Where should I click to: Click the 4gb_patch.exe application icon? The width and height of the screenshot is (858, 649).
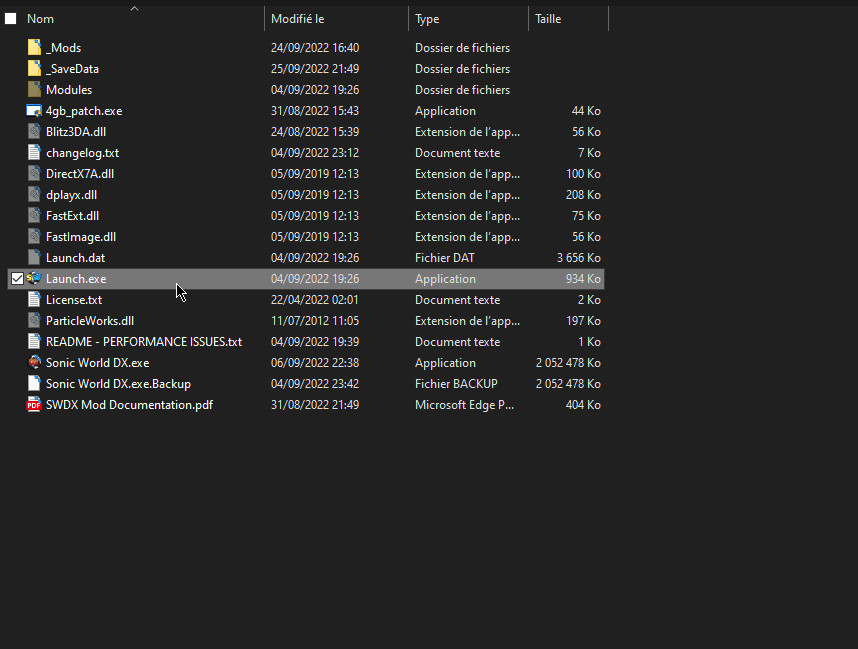click(x=34, y=110)
